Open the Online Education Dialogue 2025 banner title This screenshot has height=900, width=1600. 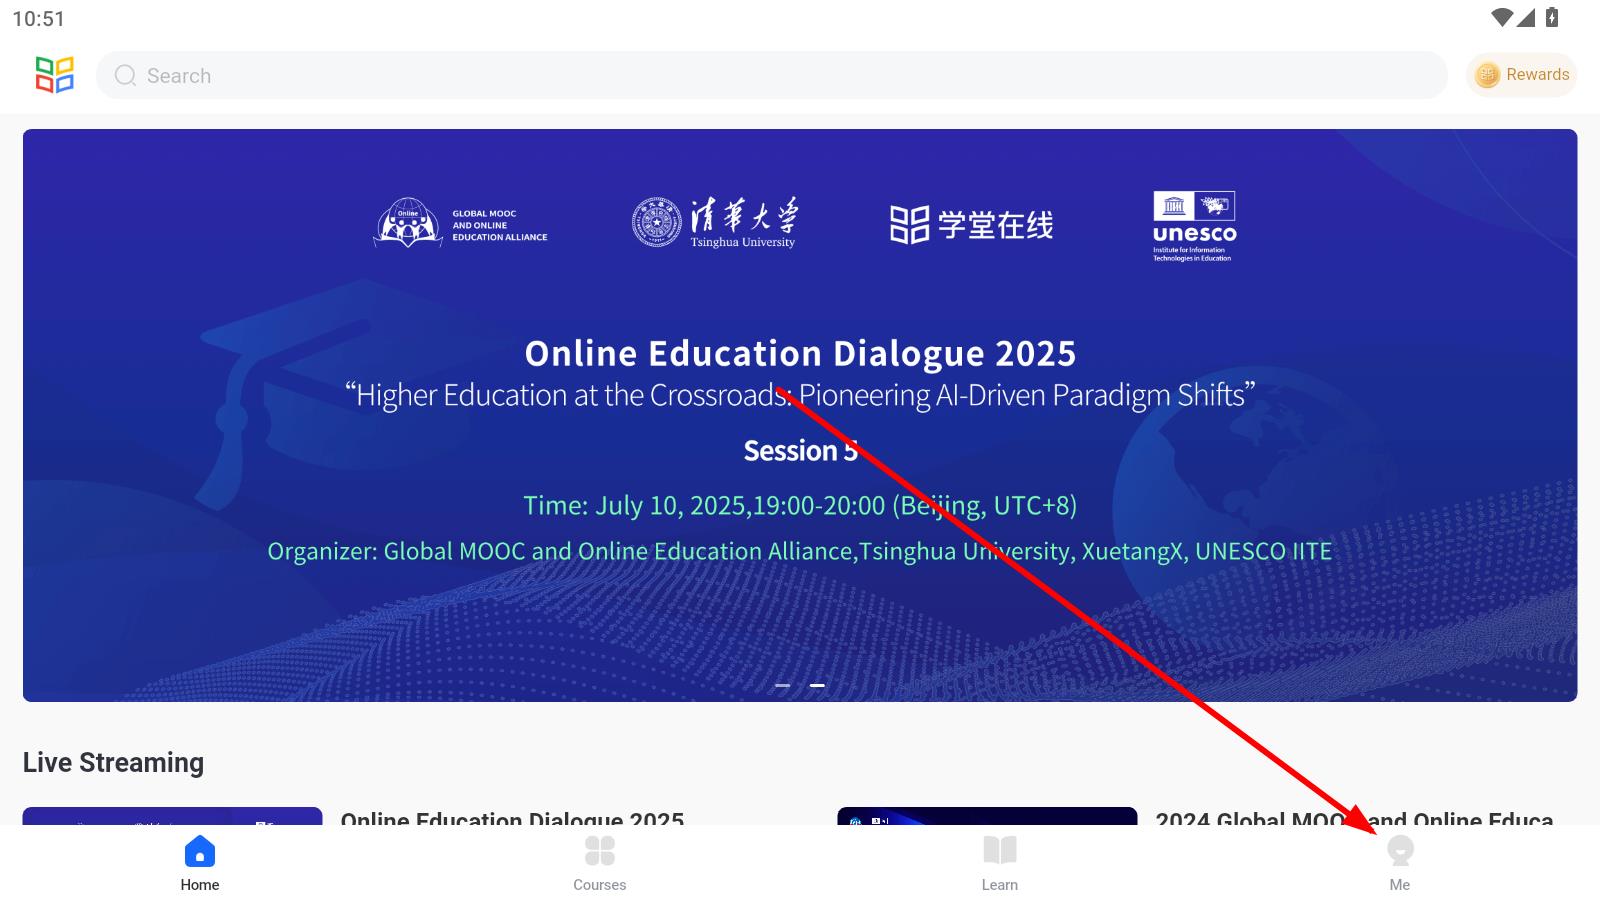click(x=800, y=353)
